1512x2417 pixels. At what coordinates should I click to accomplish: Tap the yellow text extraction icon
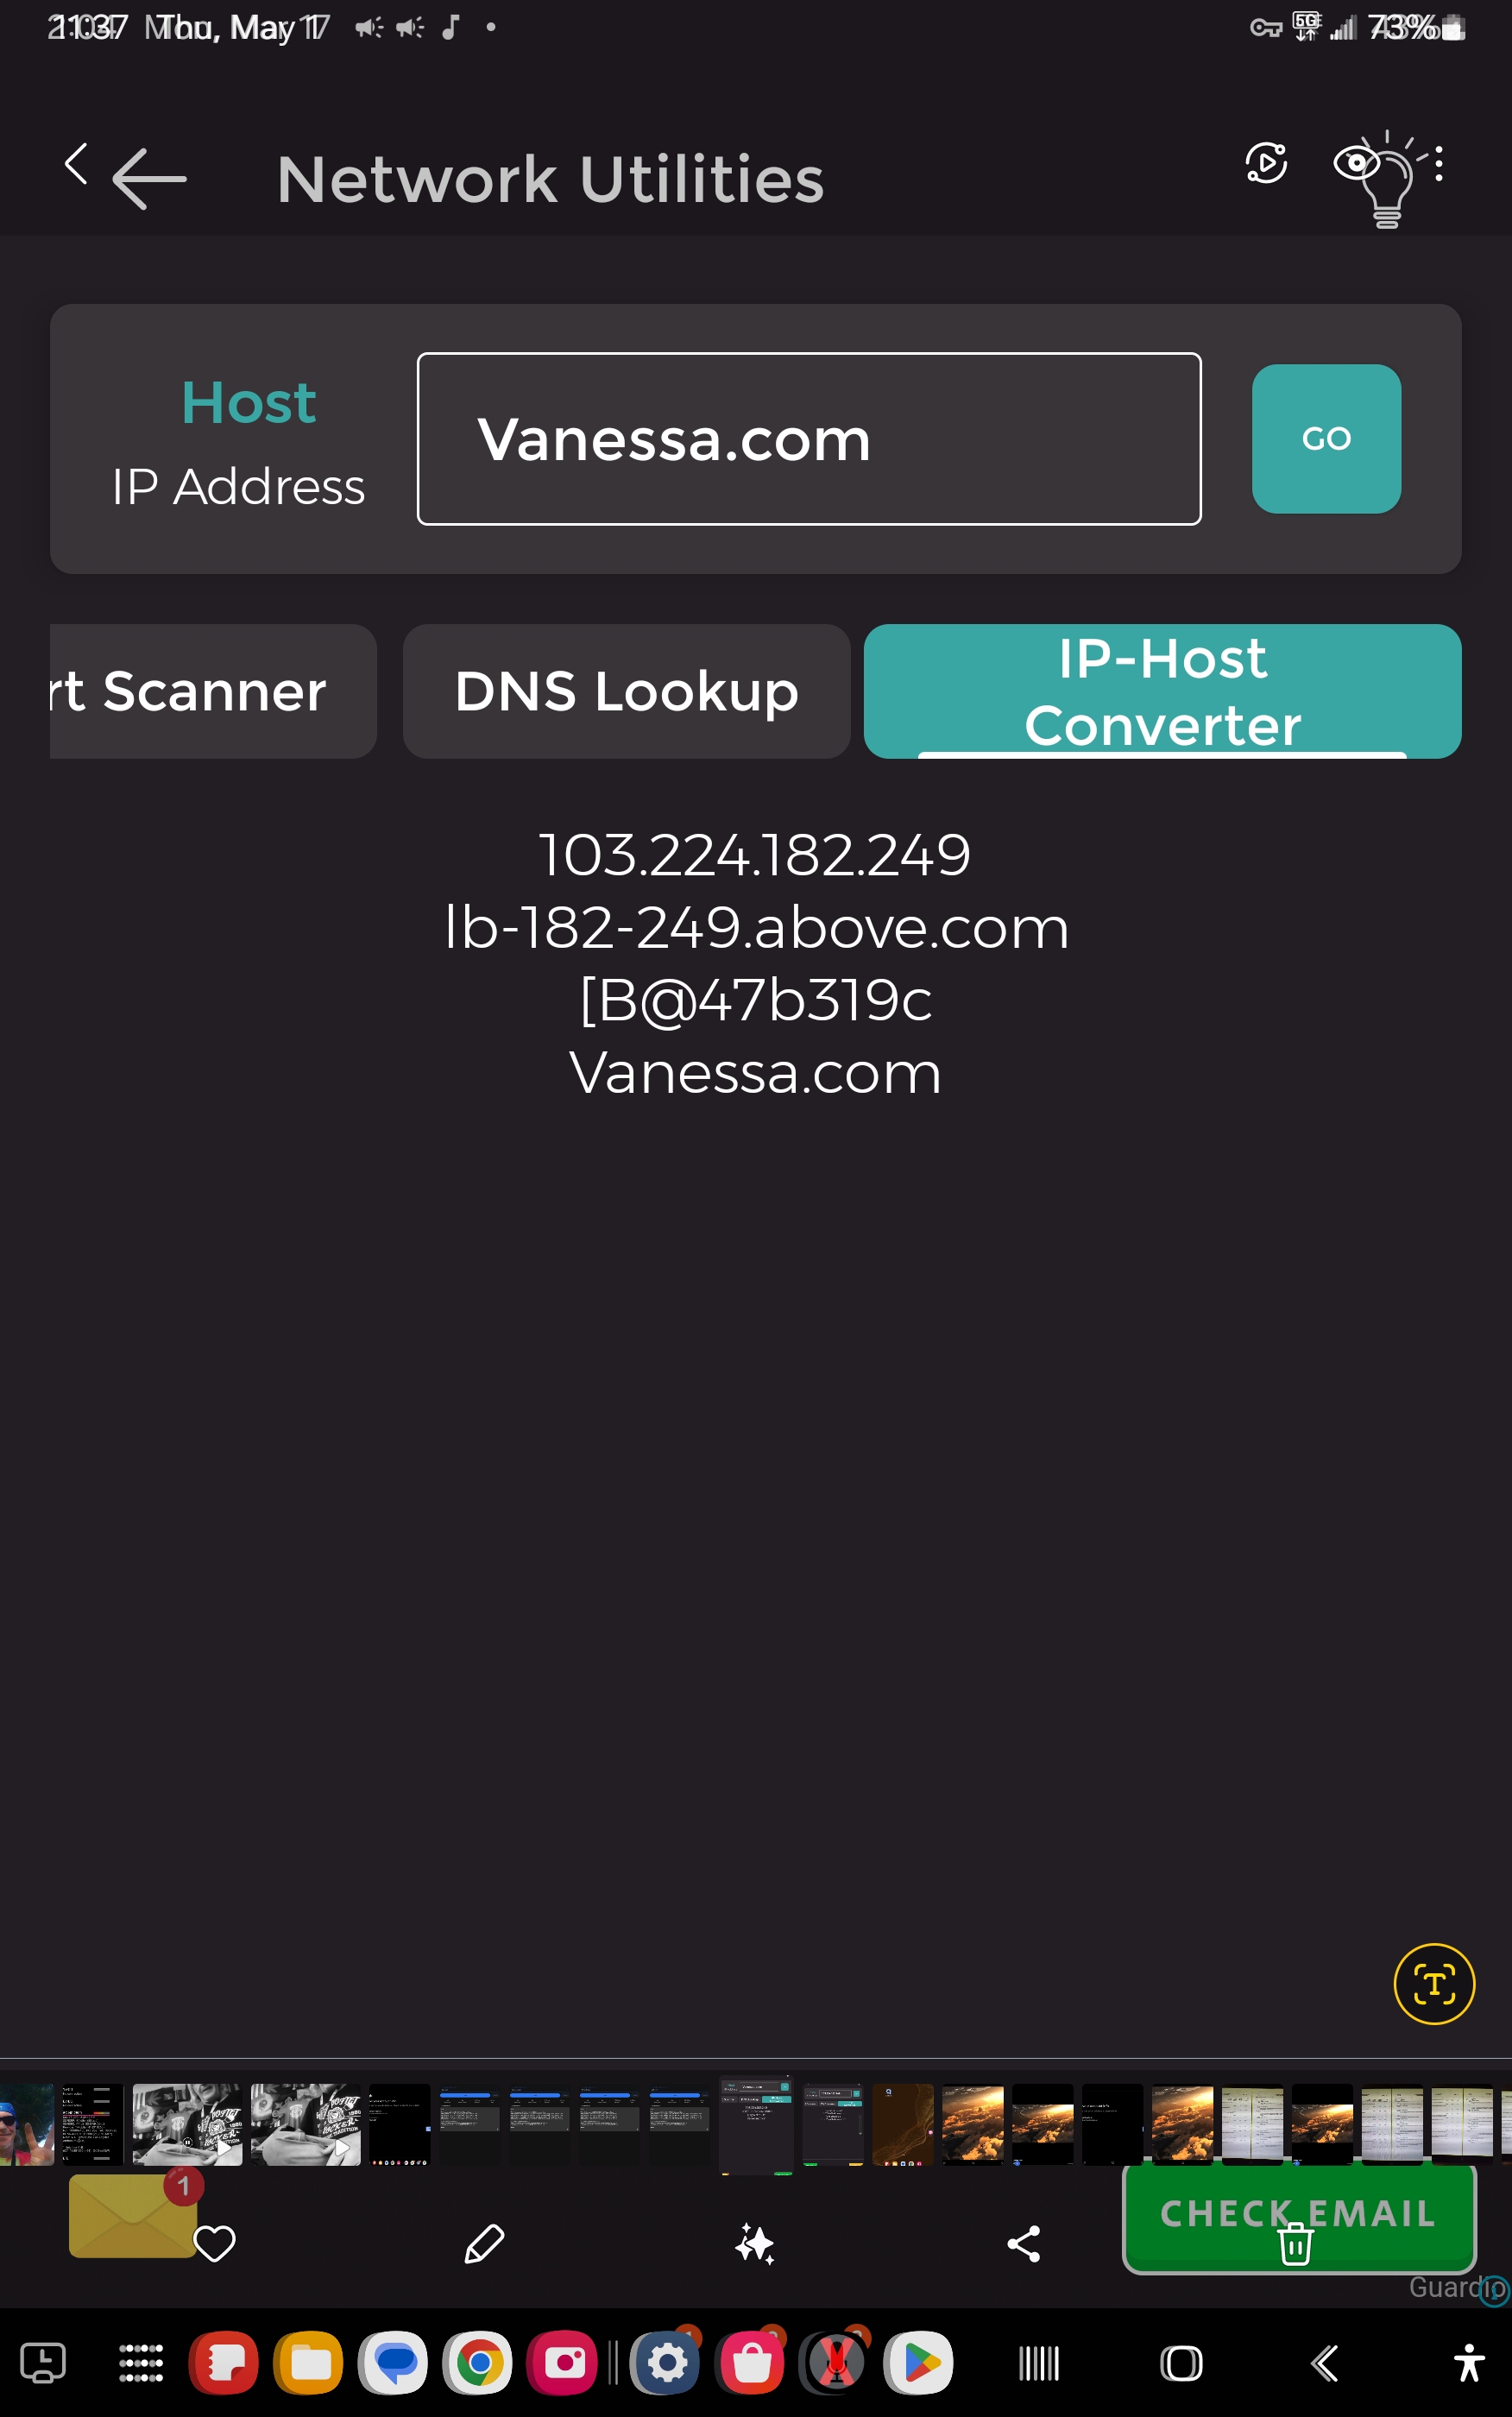point(1434,1983)
